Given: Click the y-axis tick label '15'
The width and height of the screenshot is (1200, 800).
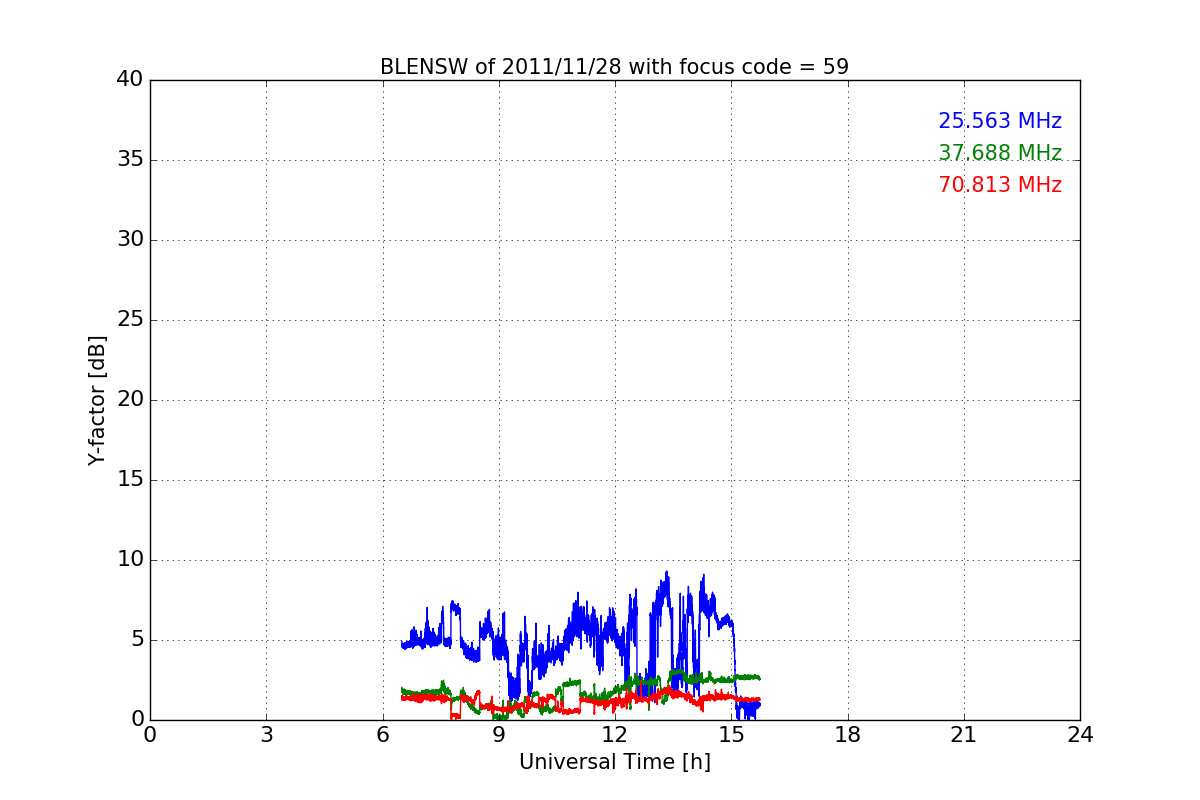Looking at the screenshot, I should (x=130, y=480).
